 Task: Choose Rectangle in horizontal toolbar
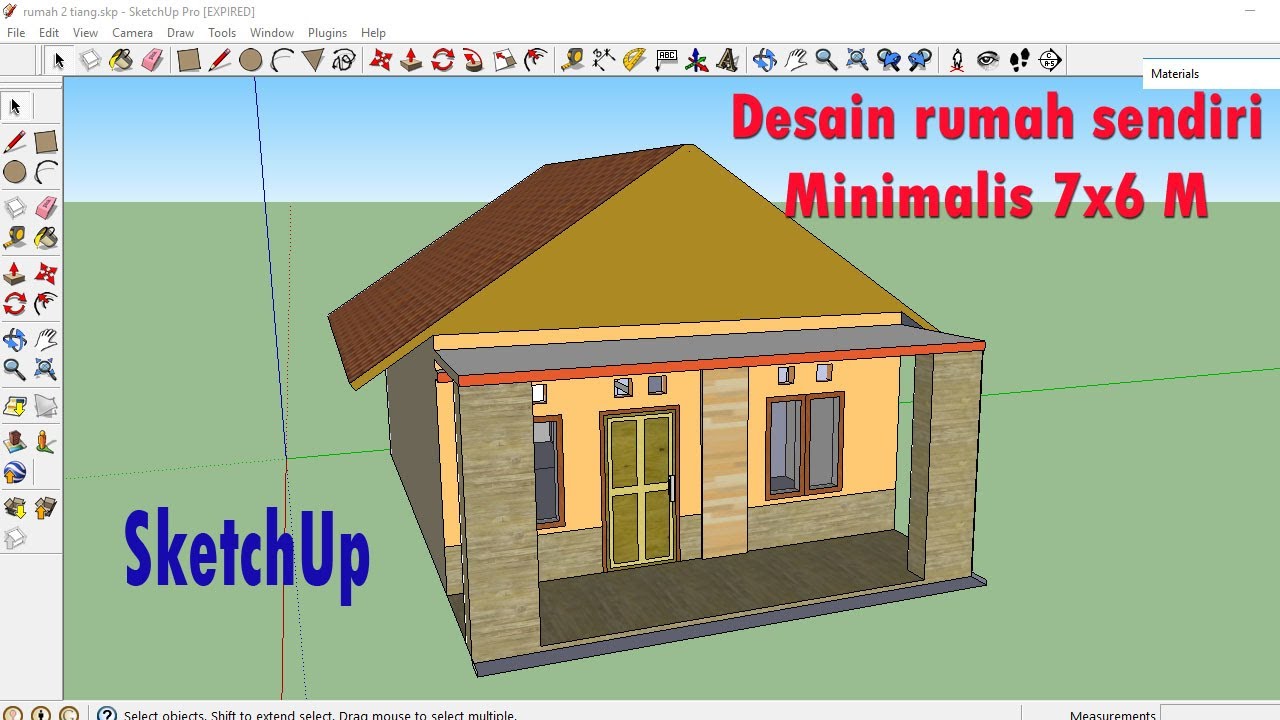189,60
